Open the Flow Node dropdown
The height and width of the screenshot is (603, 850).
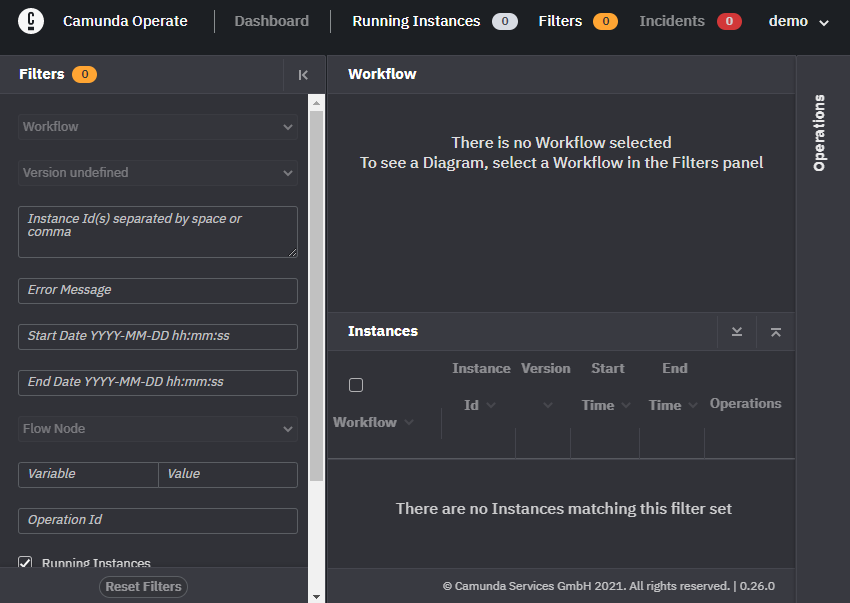158,429
